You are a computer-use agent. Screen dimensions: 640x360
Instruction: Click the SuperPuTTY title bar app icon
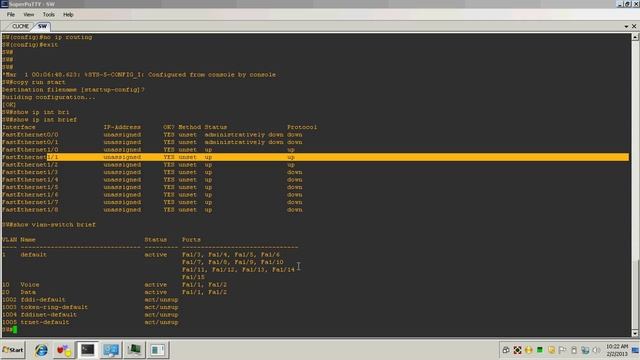click(4, 4)
